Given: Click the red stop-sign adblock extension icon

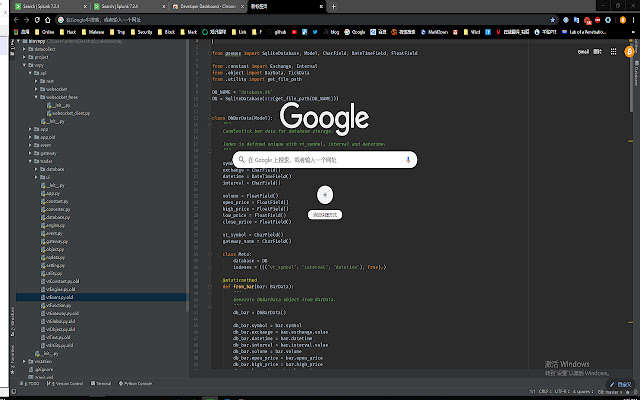Looking at the screenshot, I should point(598,20).
